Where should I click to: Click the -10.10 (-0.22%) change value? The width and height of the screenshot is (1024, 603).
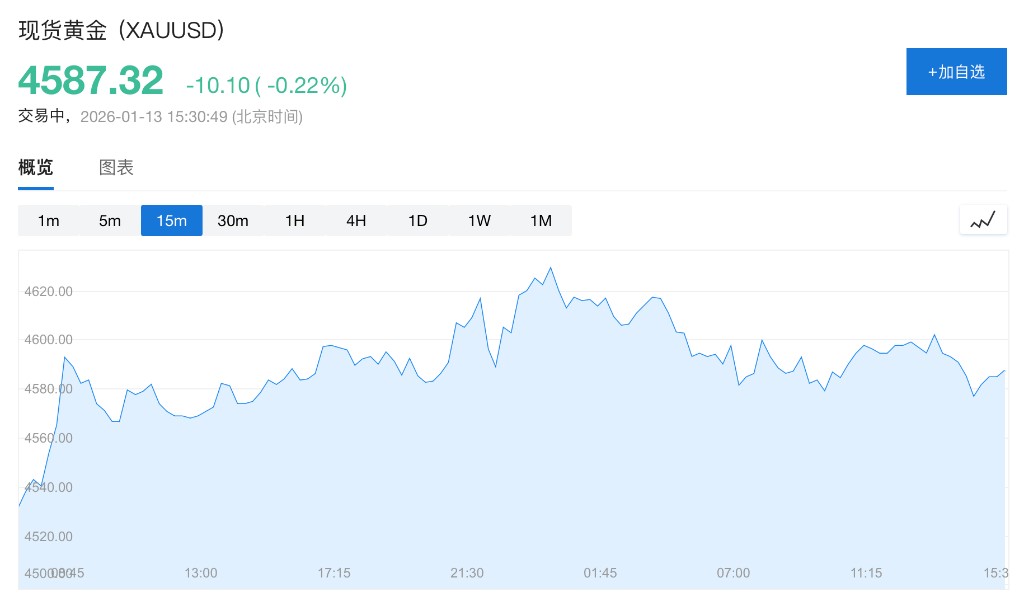266,86
